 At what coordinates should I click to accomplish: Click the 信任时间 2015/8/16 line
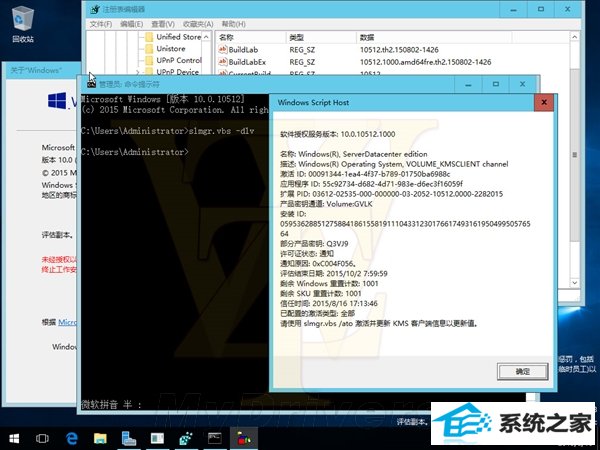click(329, 303)
